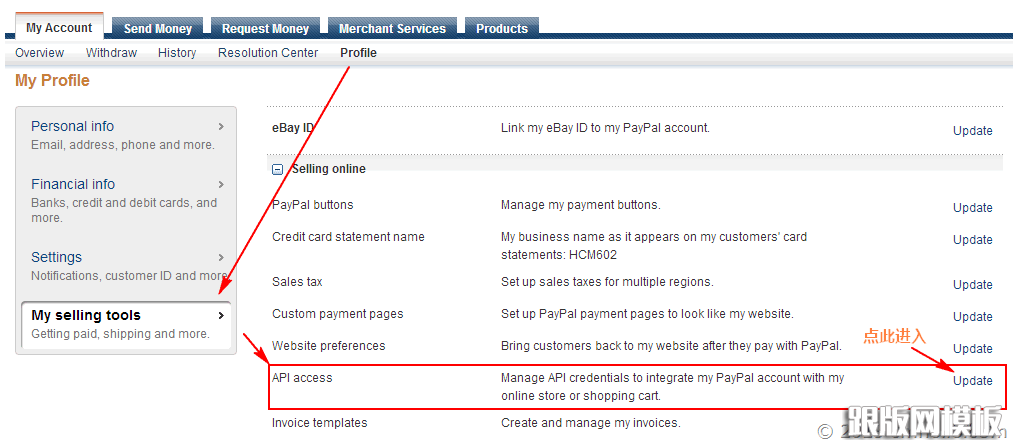This screenshot has width=1014, height=445.
Task: Update Credit card statement name
Action: click(973, 239)
